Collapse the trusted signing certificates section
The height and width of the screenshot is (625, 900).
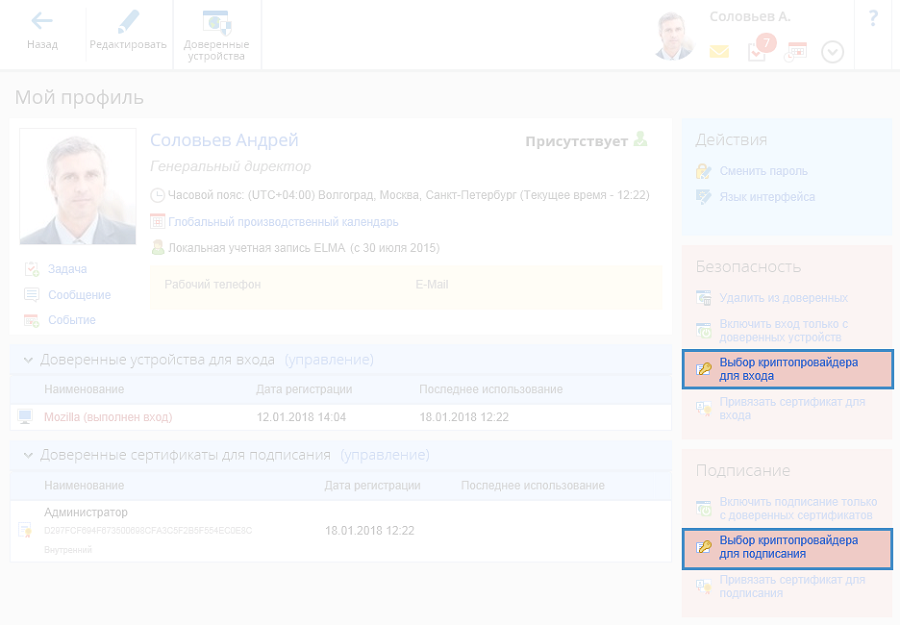tap(28, 455)
